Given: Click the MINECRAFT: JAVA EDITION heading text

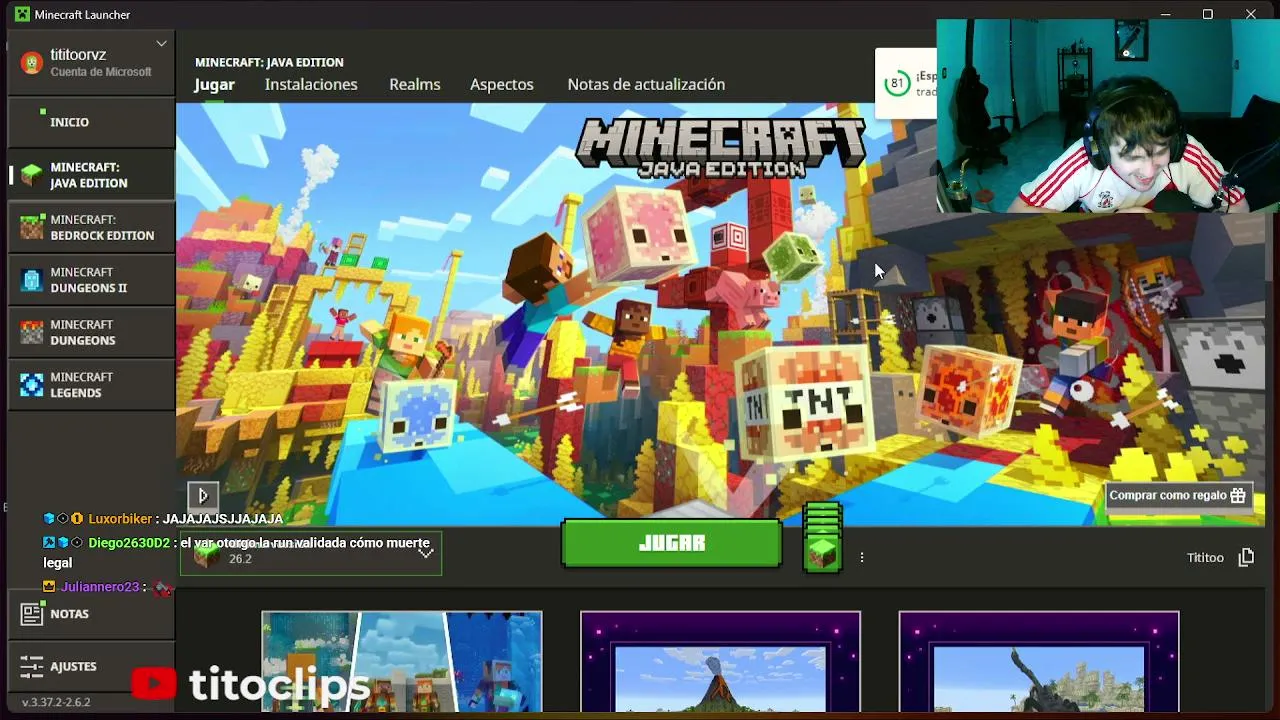Looking at the screenshot, I should pyautogui.click(x=269, y=62).
